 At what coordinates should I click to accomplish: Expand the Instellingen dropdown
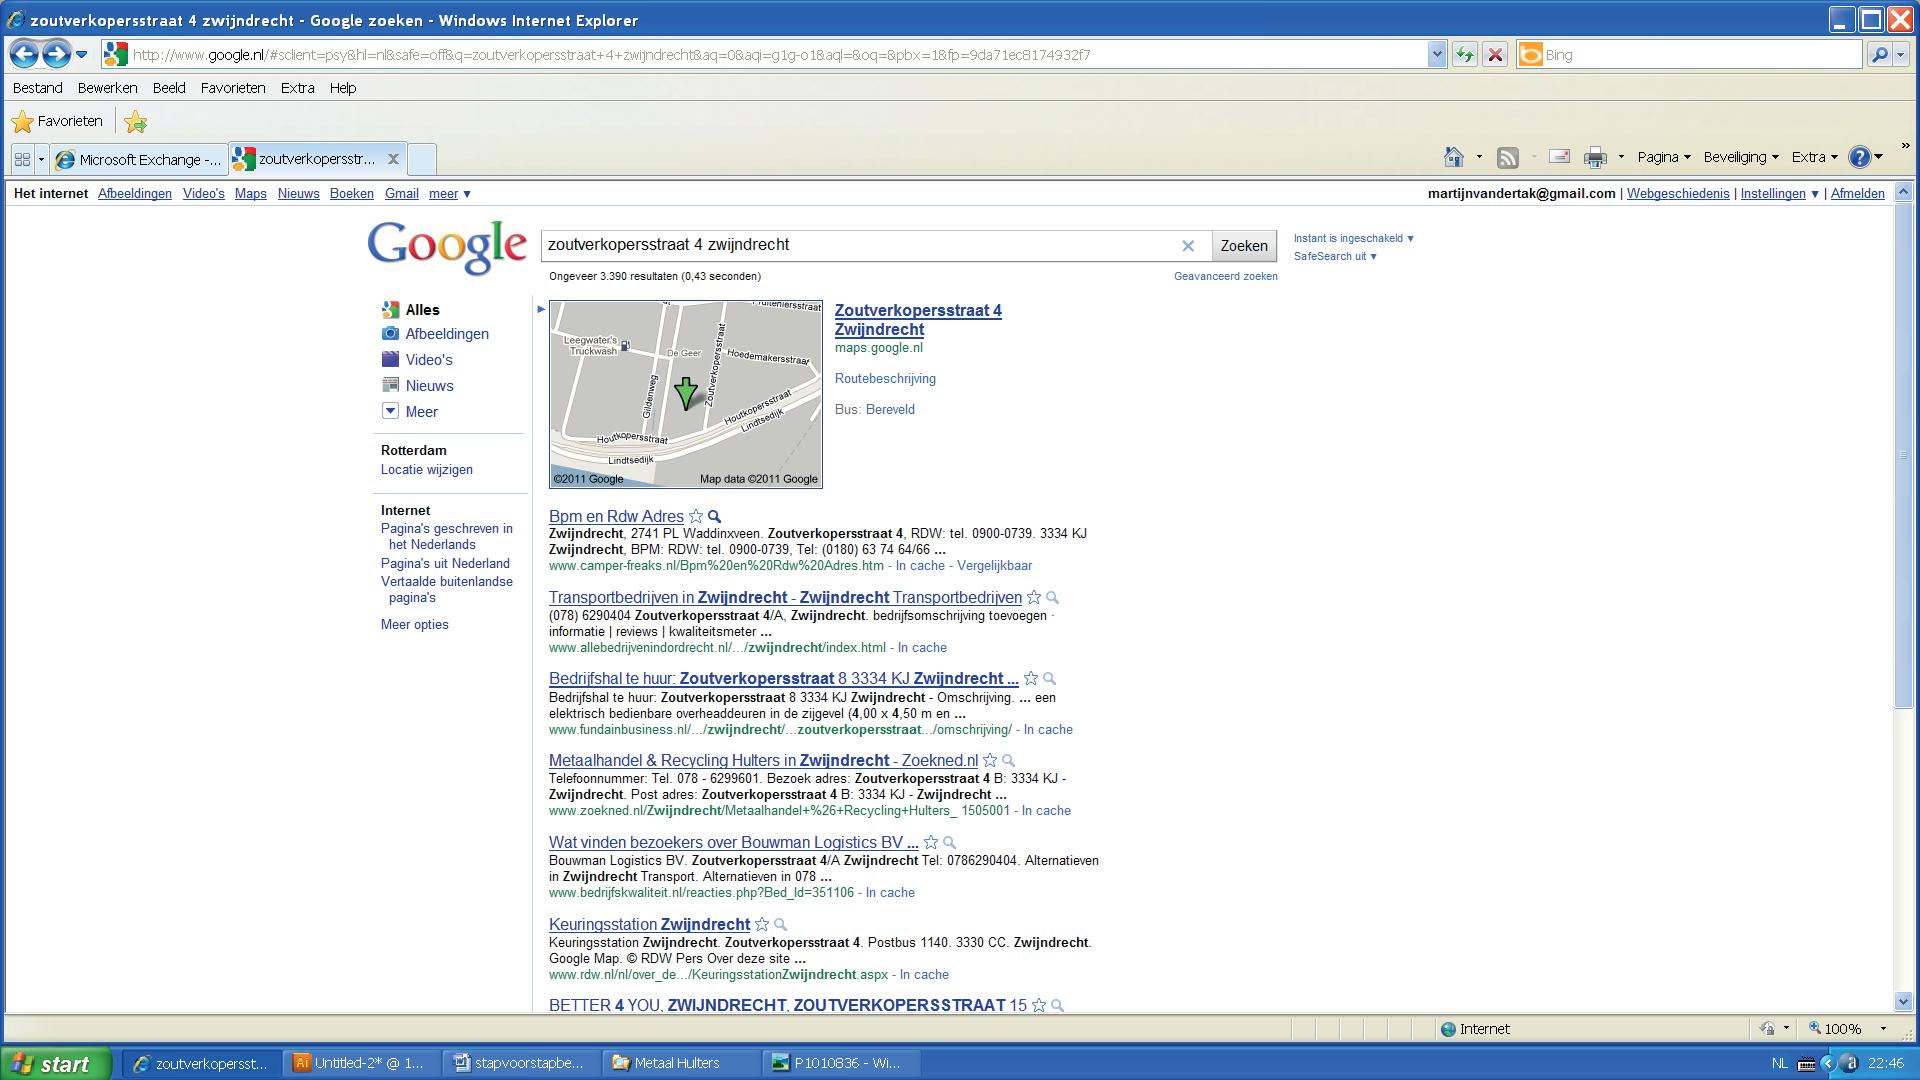pyautogui.click(x=1779, y=194)
